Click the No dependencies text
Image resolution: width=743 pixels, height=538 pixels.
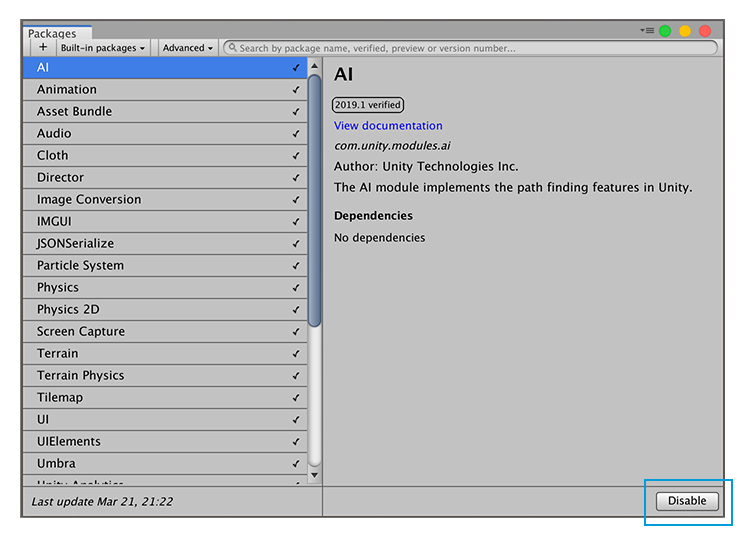[x=380, y=237]
